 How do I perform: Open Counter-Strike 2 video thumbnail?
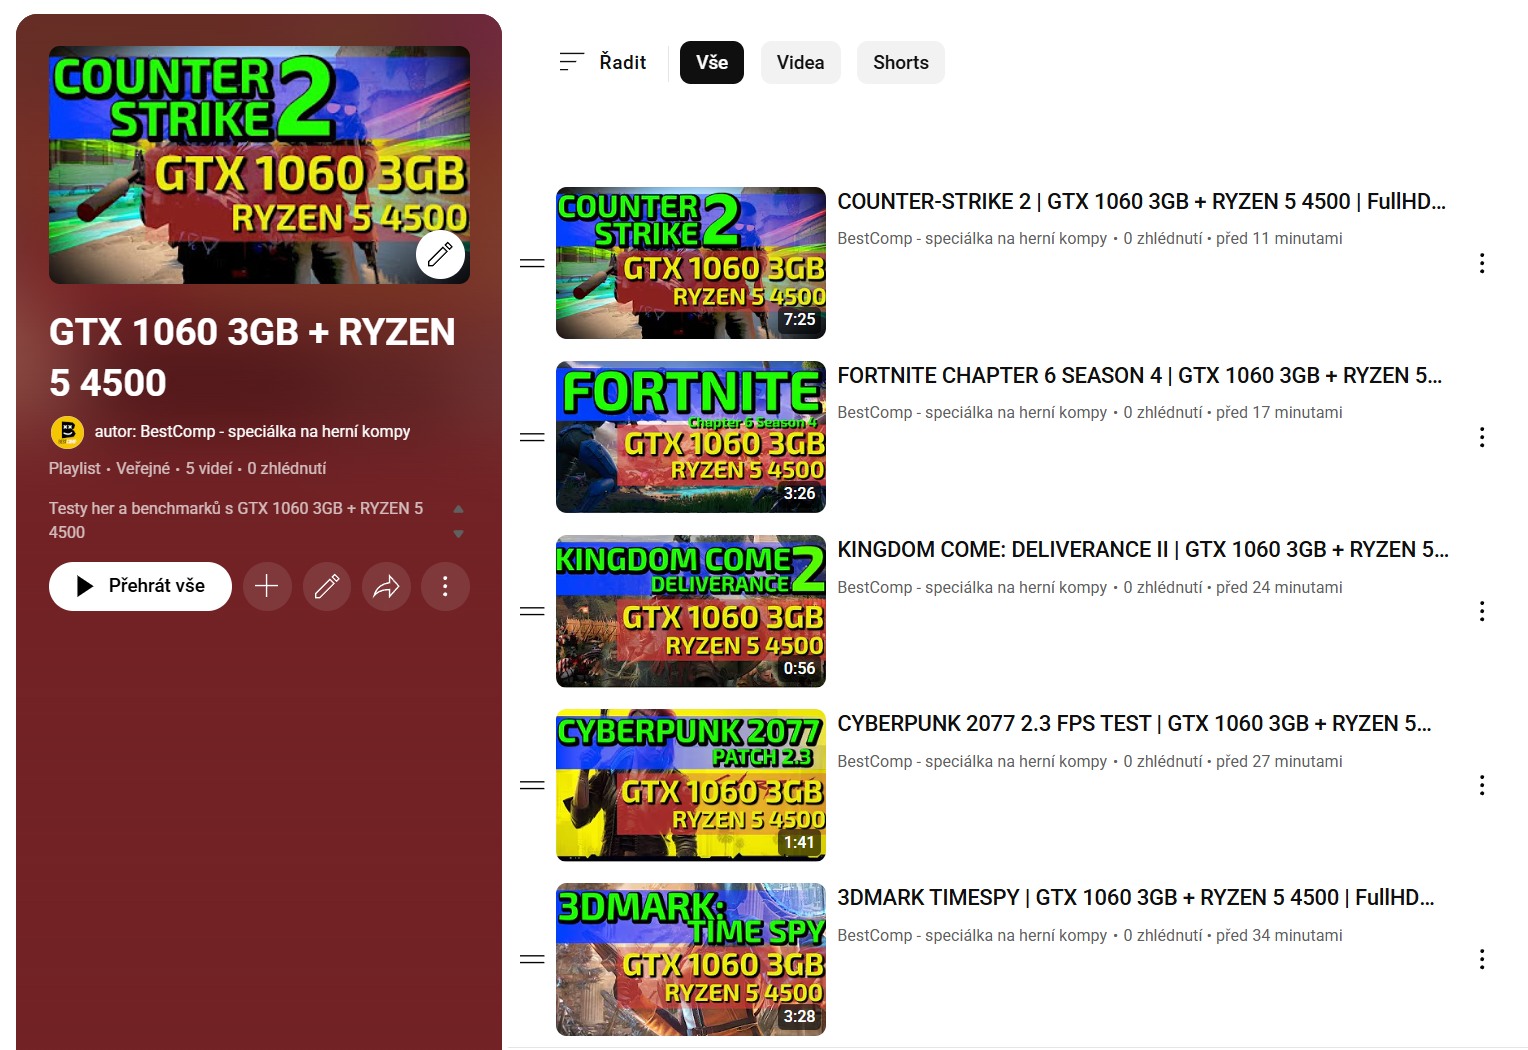[691, 263]
